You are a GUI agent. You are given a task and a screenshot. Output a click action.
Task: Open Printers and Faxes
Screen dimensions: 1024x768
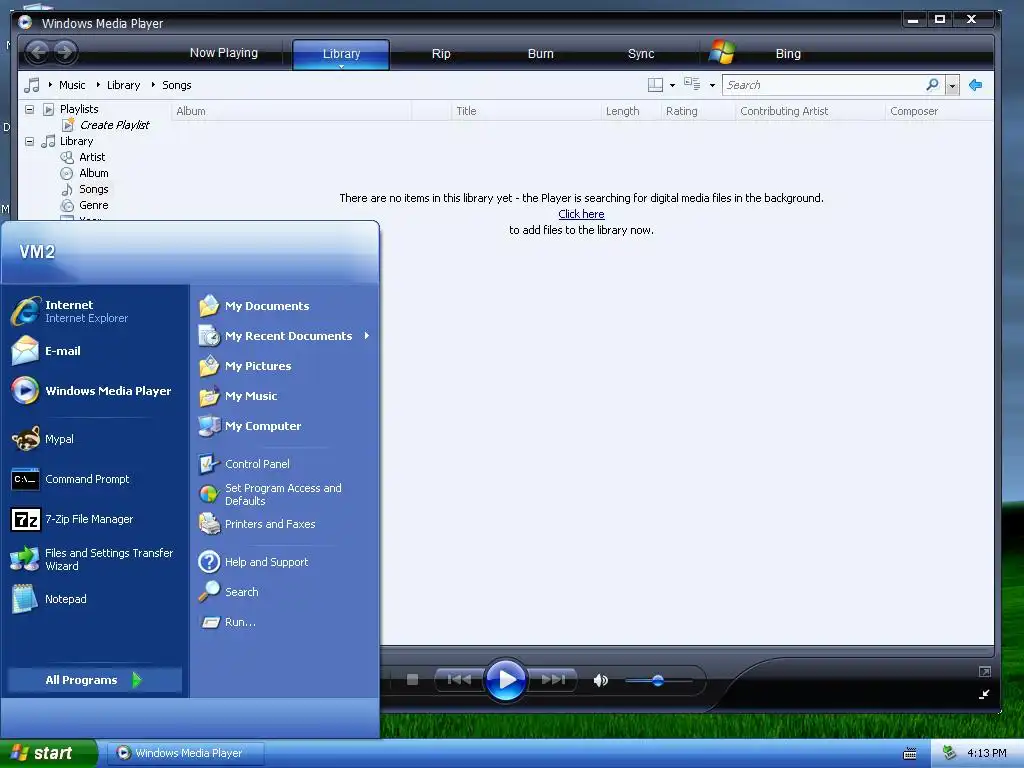click(284, 524)
